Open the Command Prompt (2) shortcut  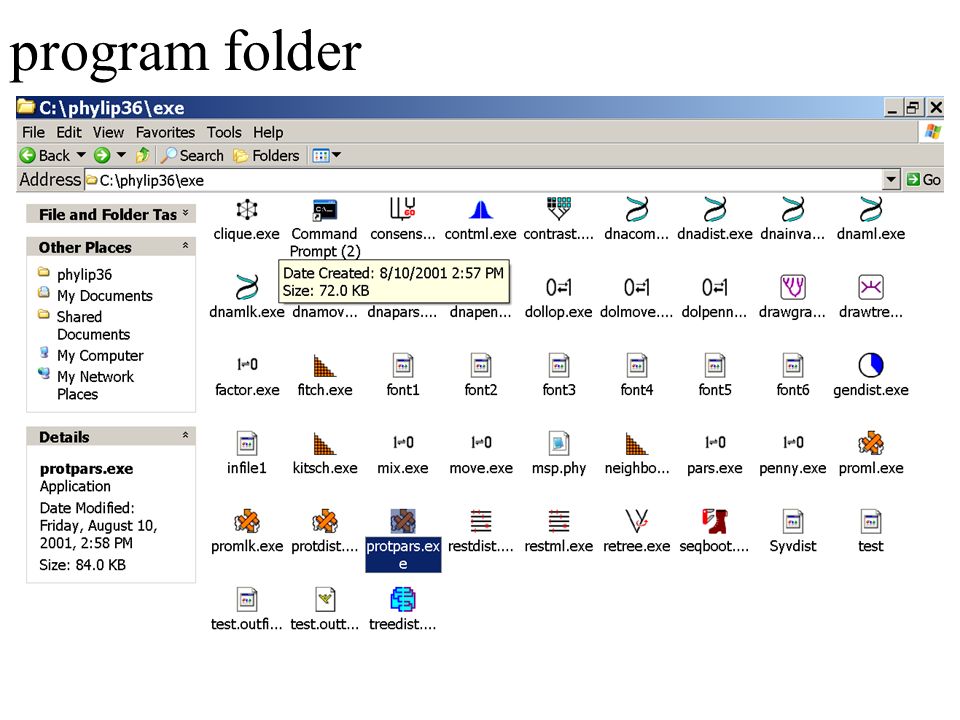(324, 209)
